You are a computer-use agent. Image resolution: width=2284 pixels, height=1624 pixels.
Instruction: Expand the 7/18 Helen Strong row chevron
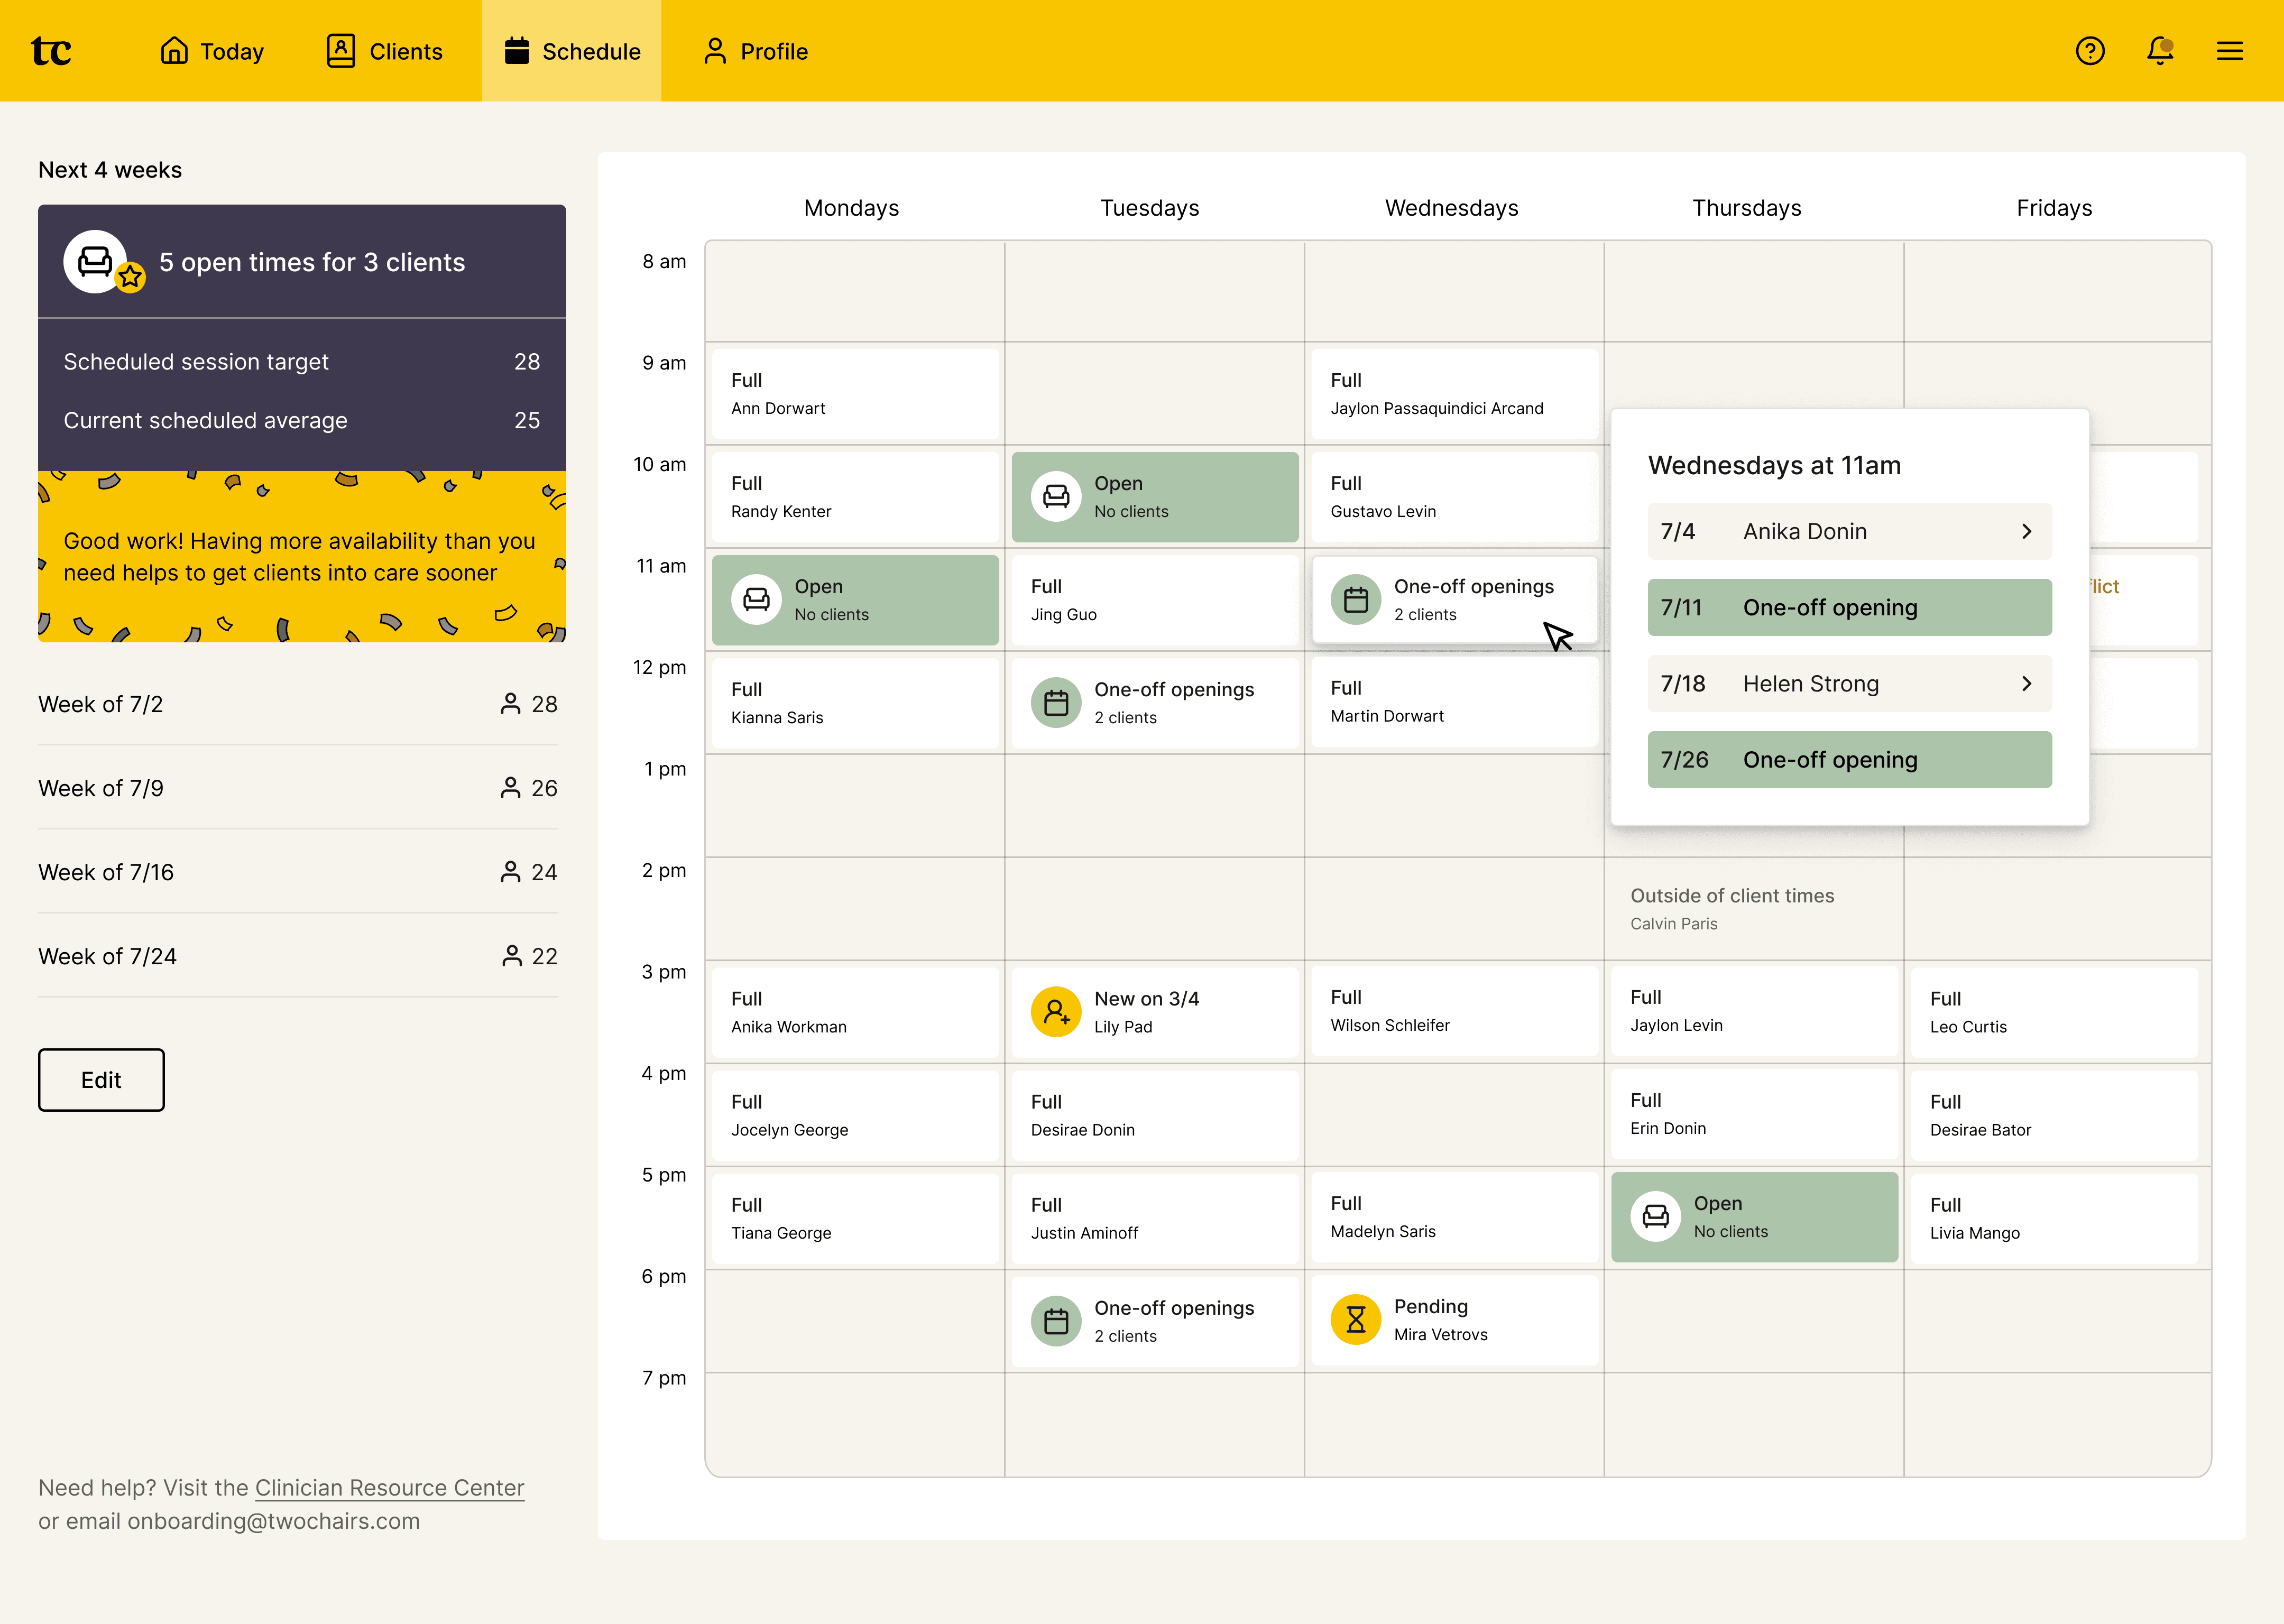tap(2026, 684)
